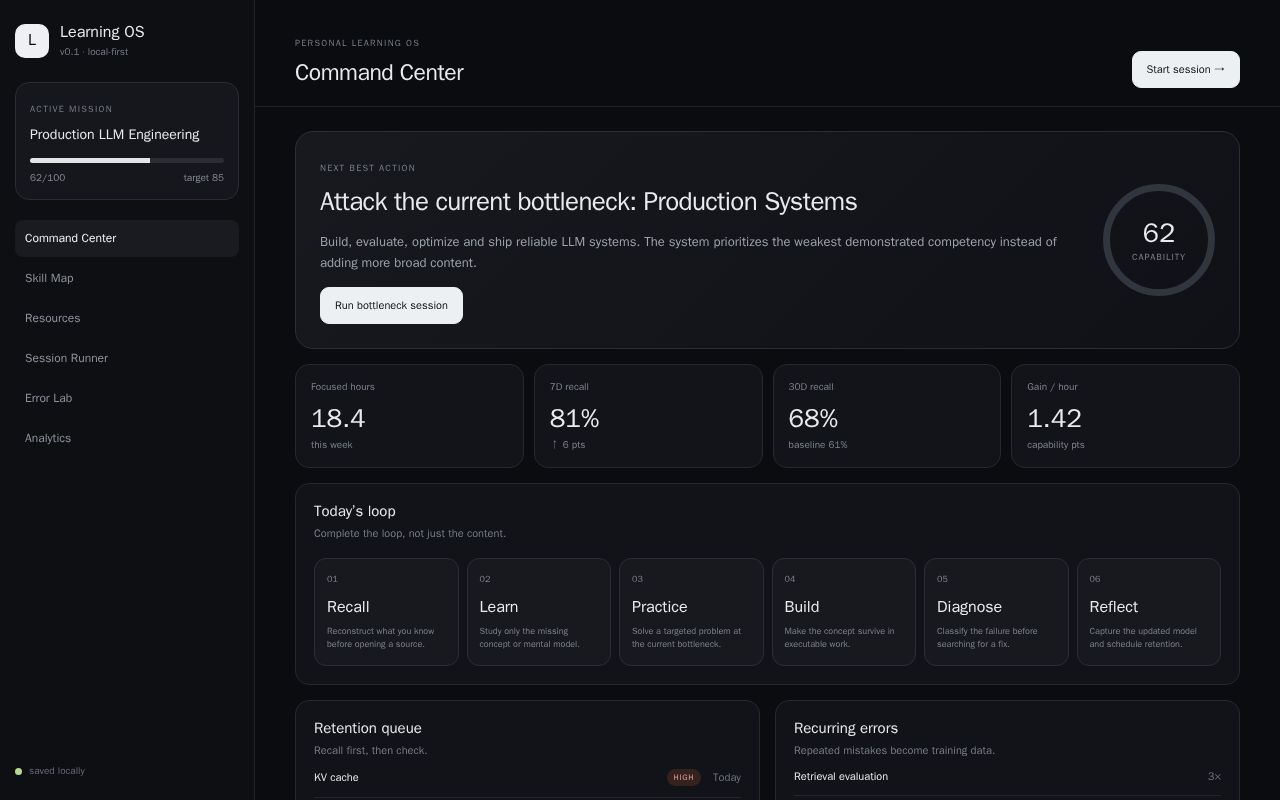Start a new session
This screenshot has width=1280, height=800.
click(1186, 70)
